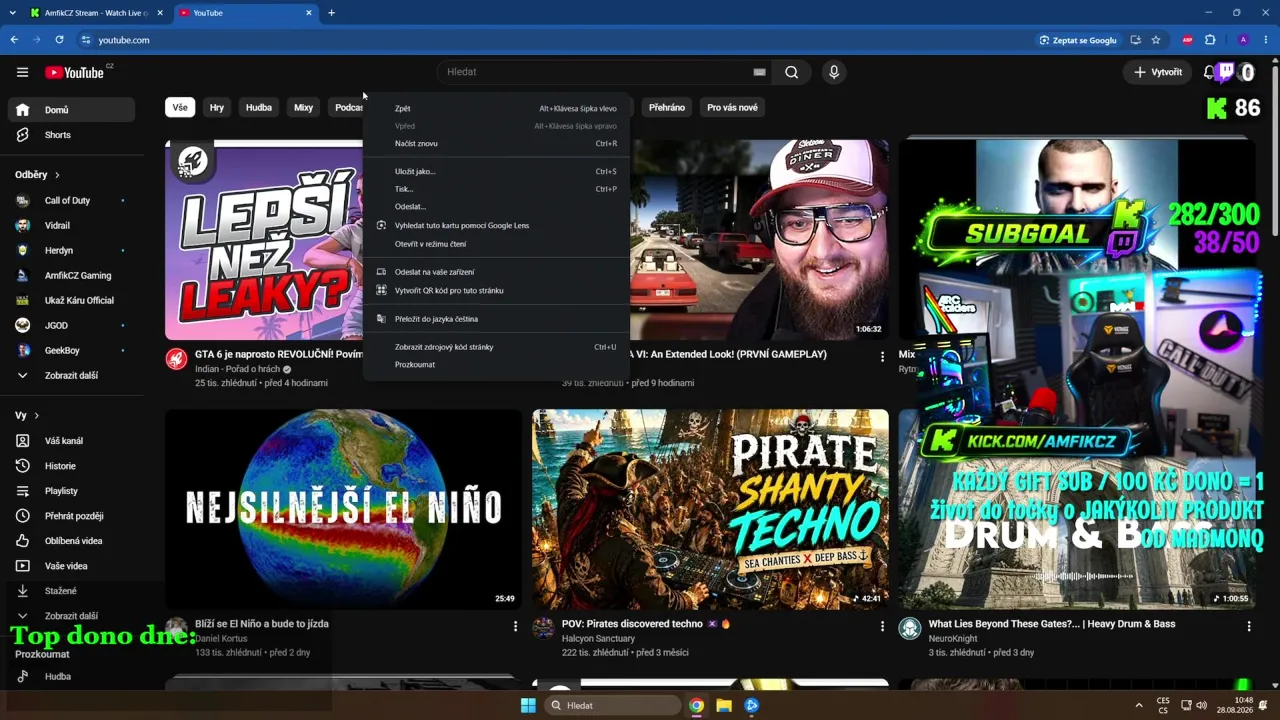Click the magnifier search button on YouTube
1280x720 pixels.
tap(792, 72)
